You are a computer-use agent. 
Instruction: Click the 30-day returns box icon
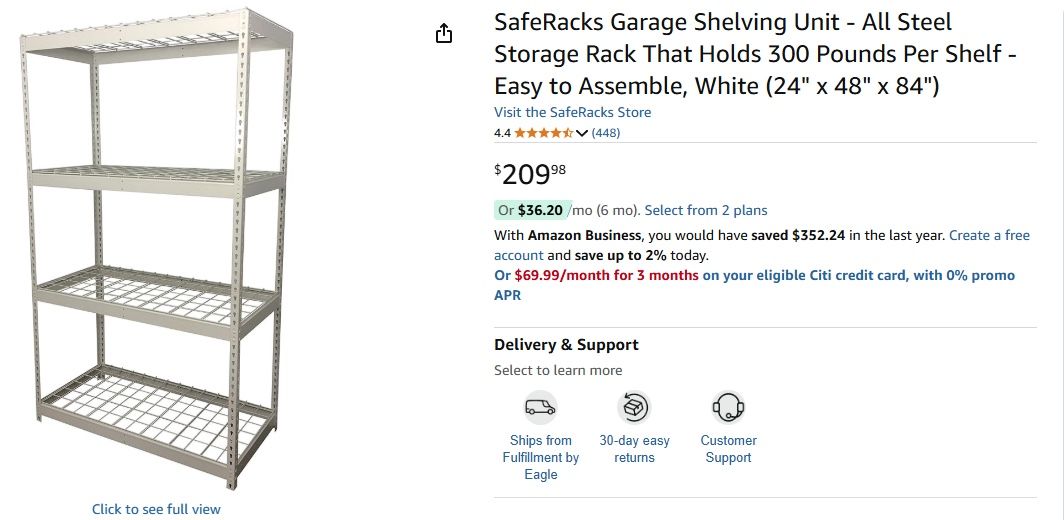pyautogui.click(x=634, y=407)
